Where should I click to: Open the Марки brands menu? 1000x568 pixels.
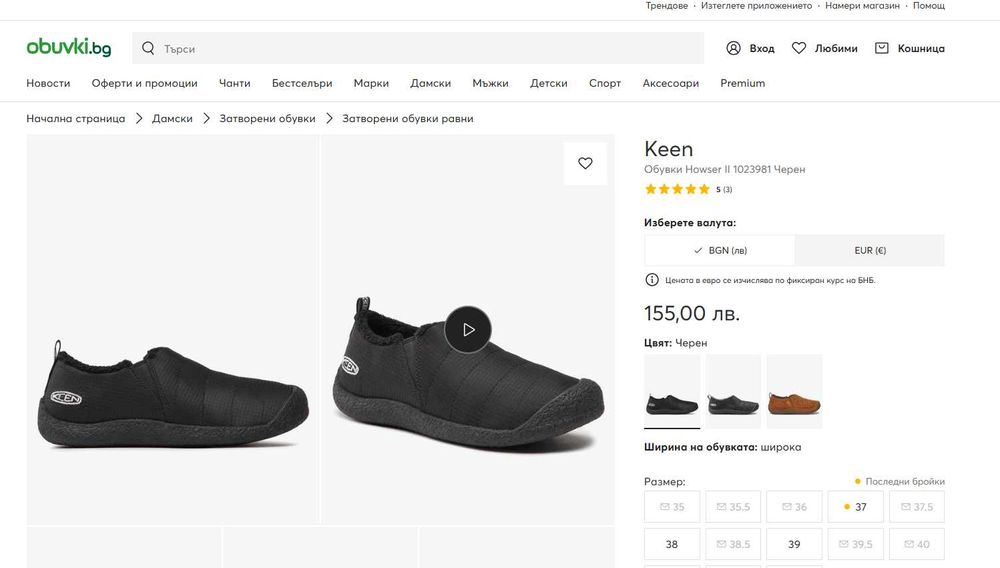(x=371, y=83)
